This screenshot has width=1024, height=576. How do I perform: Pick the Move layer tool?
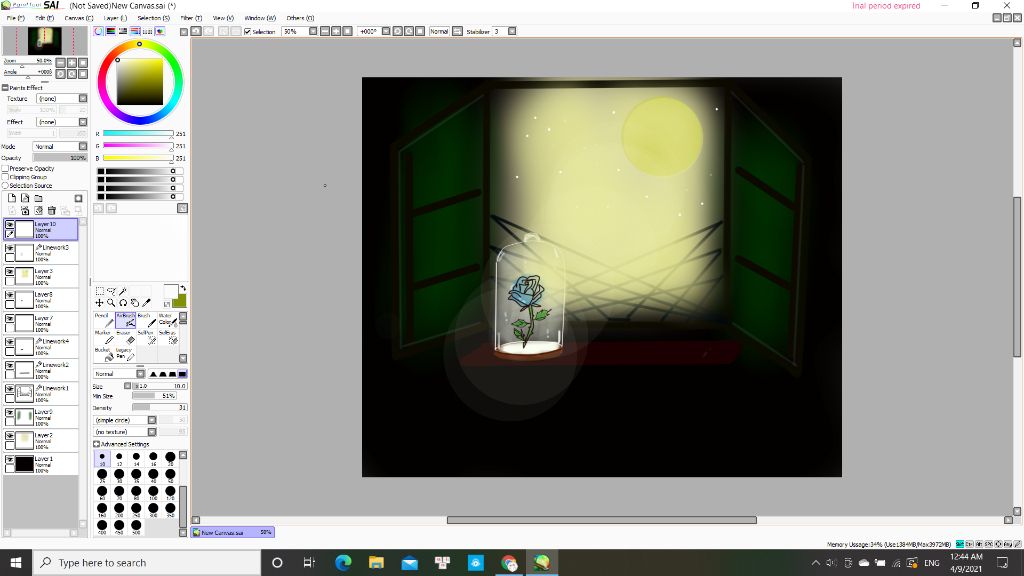[99, 303]
